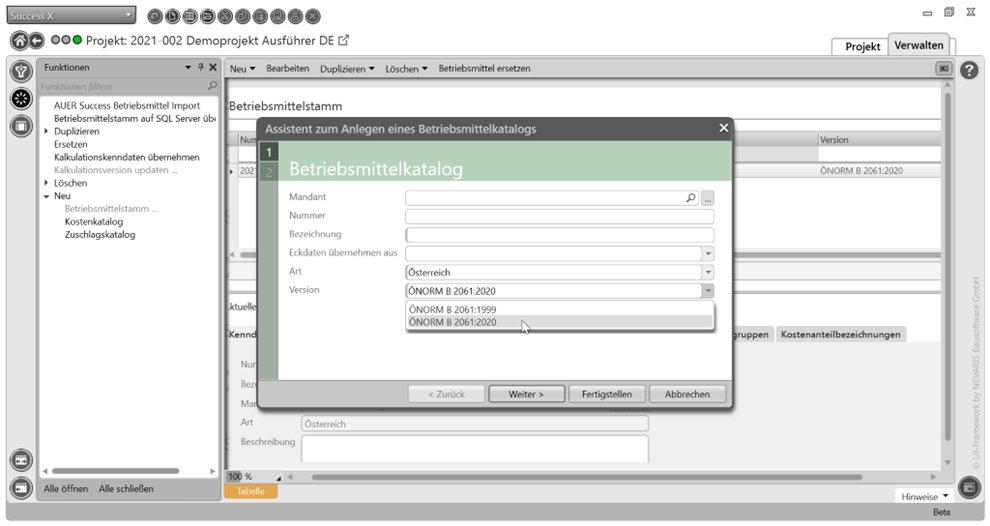Click the window panel sidebar icon below the asterisk
This screenshot has width=990, height=526.
(21, 126)
